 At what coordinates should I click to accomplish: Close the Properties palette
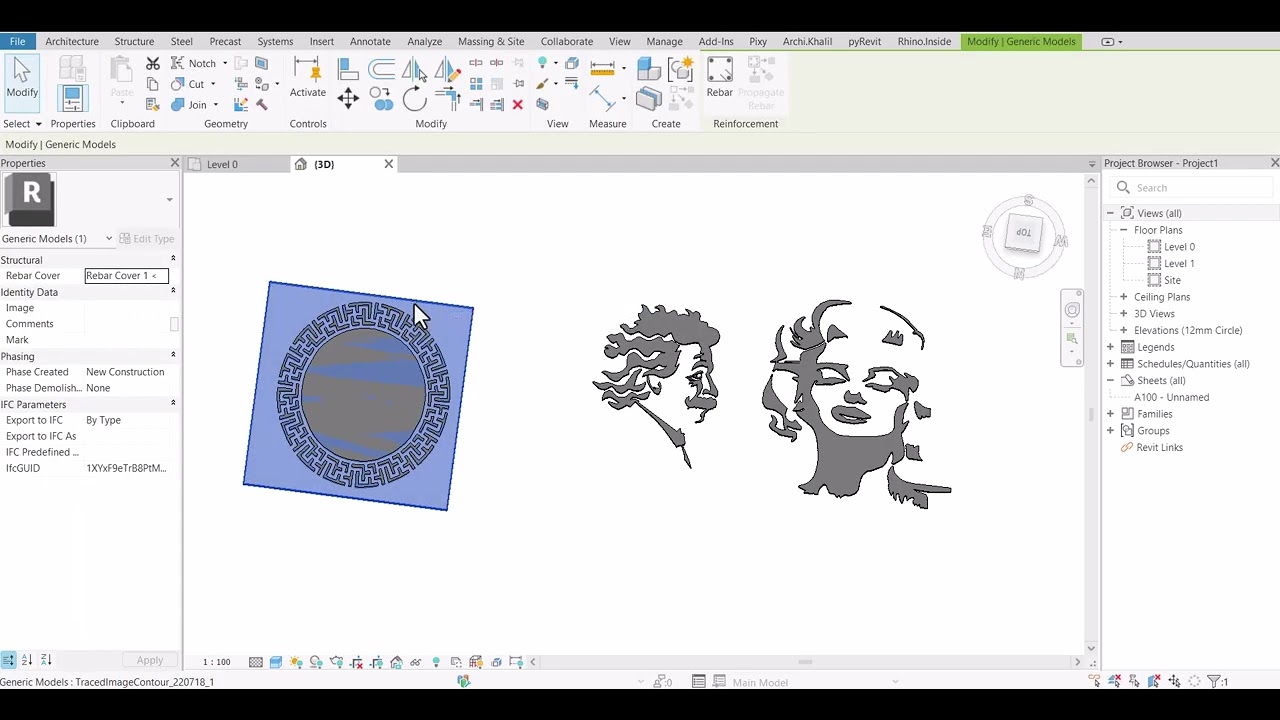coord(175,163)
